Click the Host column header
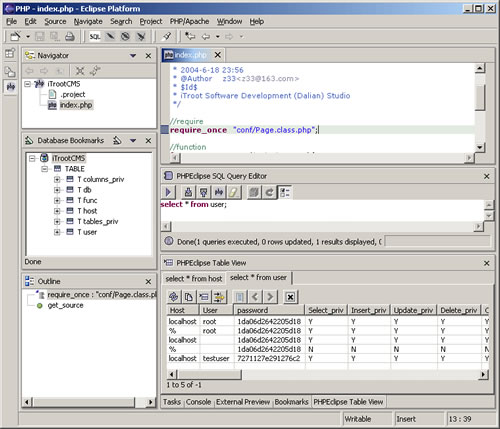Image resolution: width=500 pixels, height=429 pixels. click(x=183, y=310)
